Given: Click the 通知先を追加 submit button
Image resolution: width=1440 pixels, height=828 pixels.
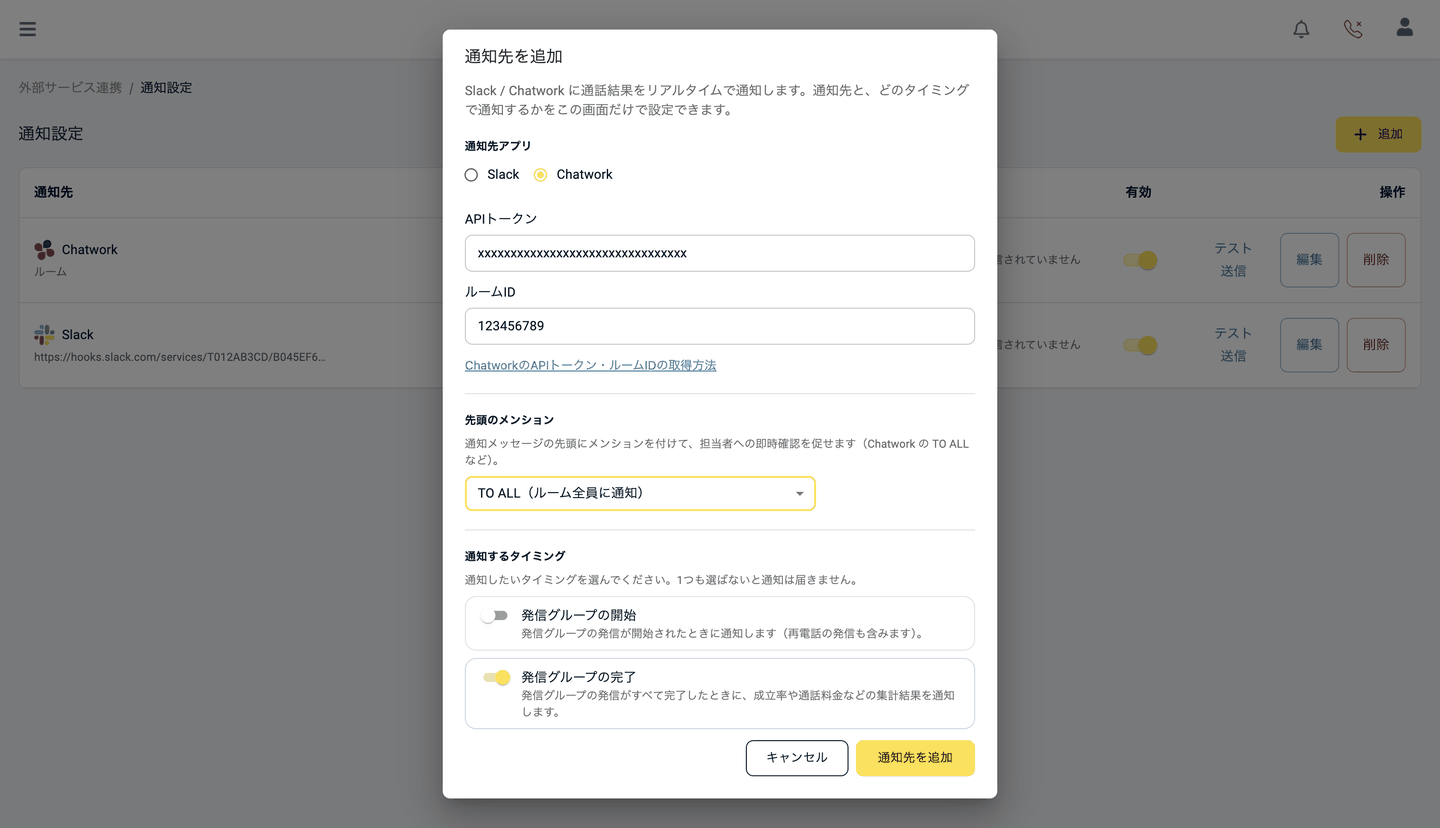Looking at the screenshot, I should click(915, 758).
